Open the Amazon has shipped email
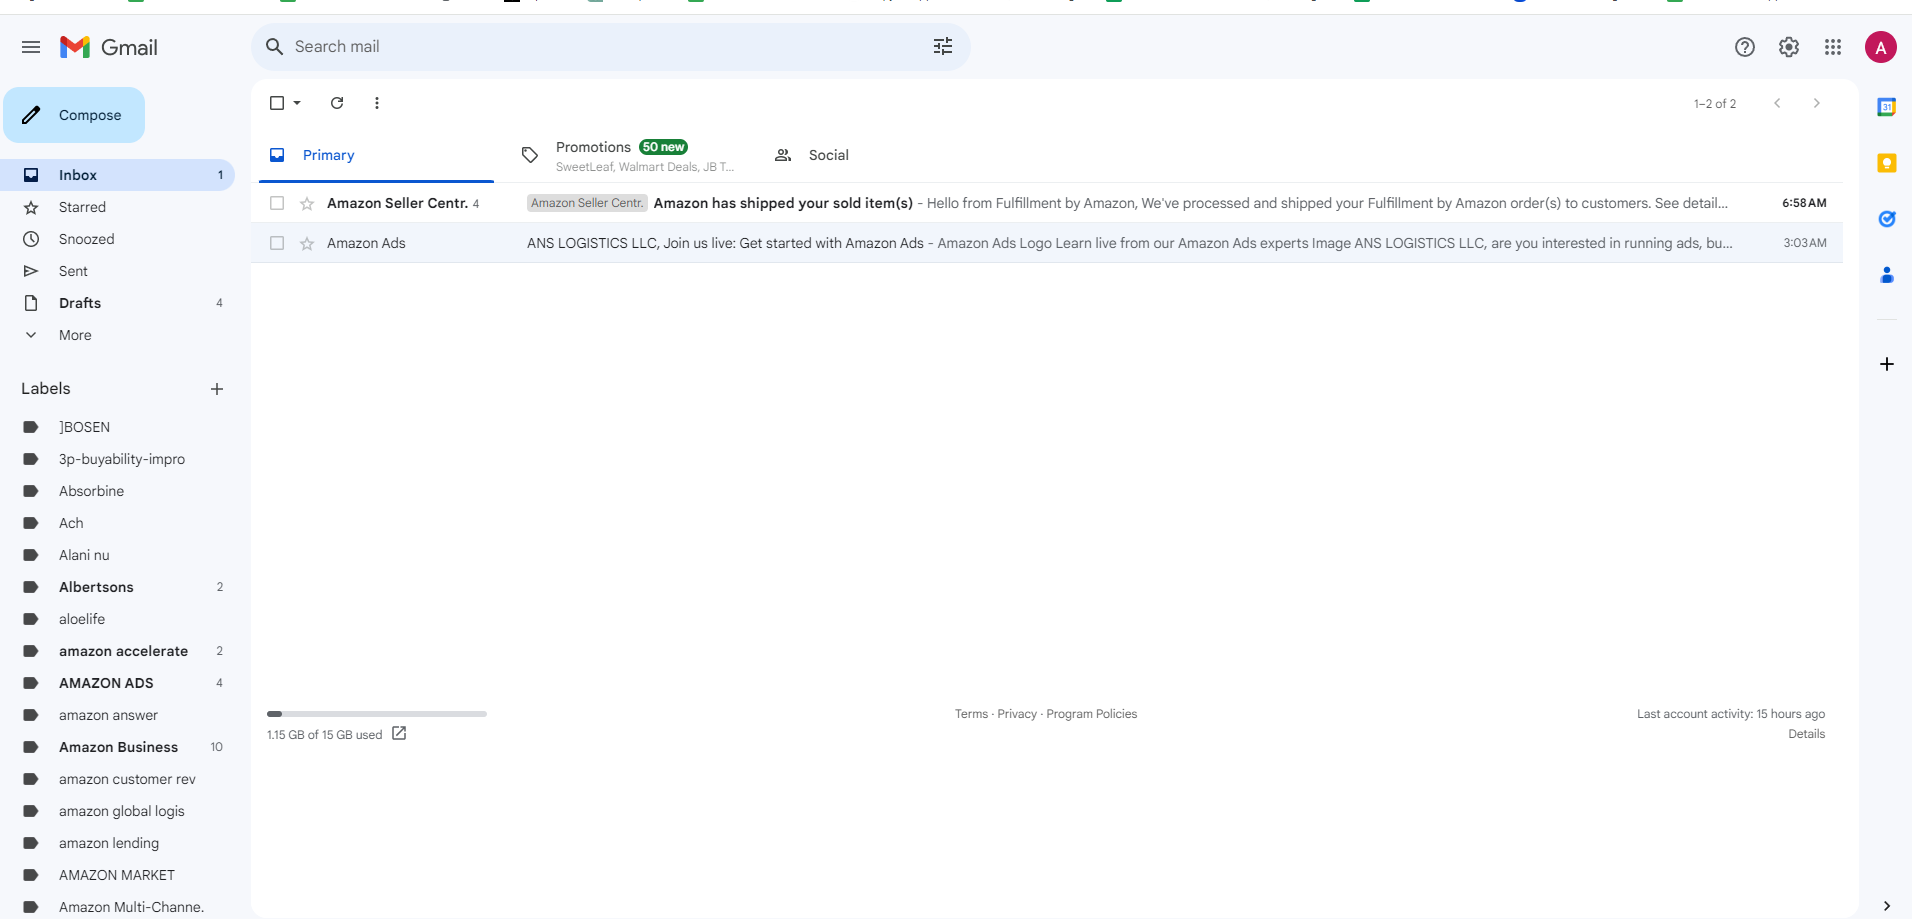1912x919 pixels. pyautogui.click(x=1047, y=203)
